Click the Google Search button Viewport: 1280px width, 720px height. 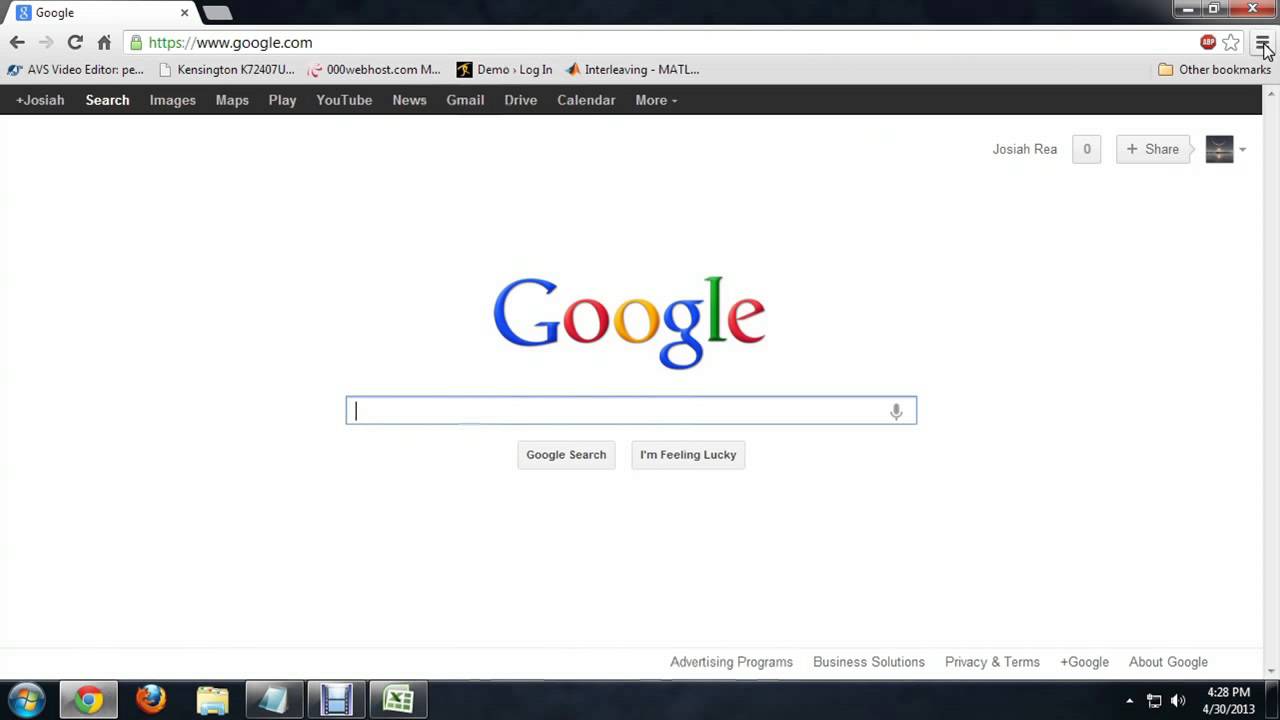click(x=566, y=455)
